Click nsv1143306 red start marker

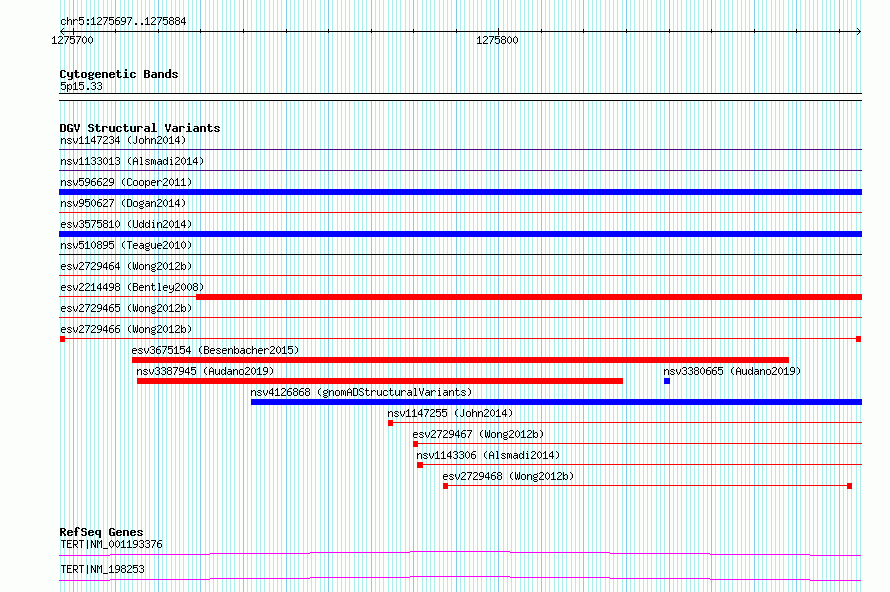pyautogui.click(x=420, y=465)
